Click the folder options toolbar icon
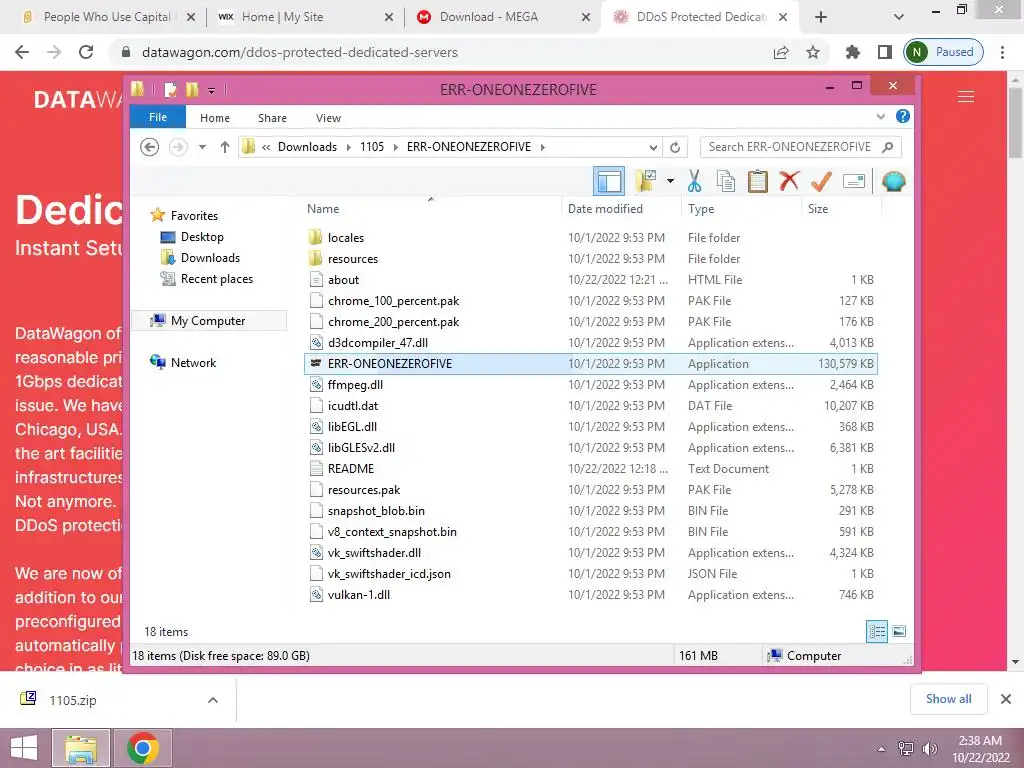This screenshot has width=1024, height=768. point(646,181)
